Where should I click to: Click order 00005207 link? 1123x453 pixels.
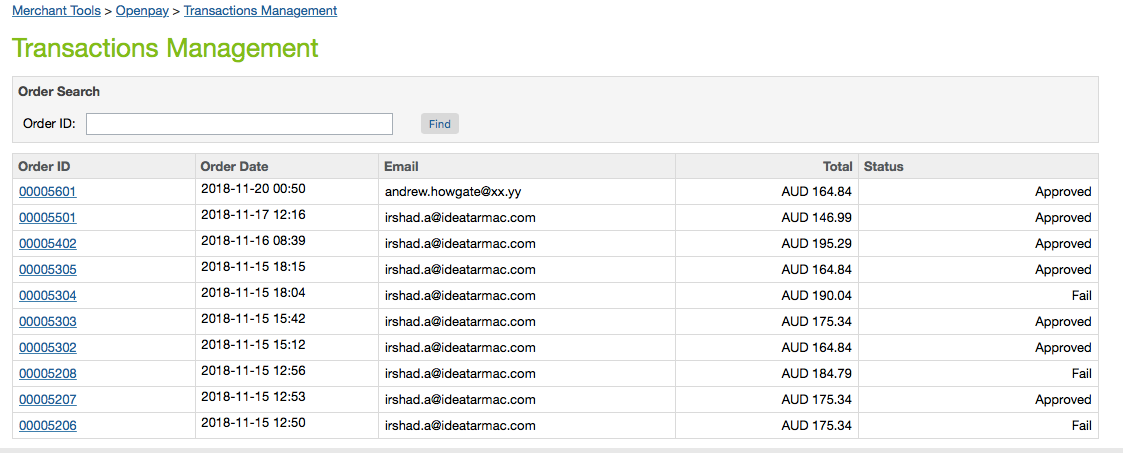click(47, 400)
